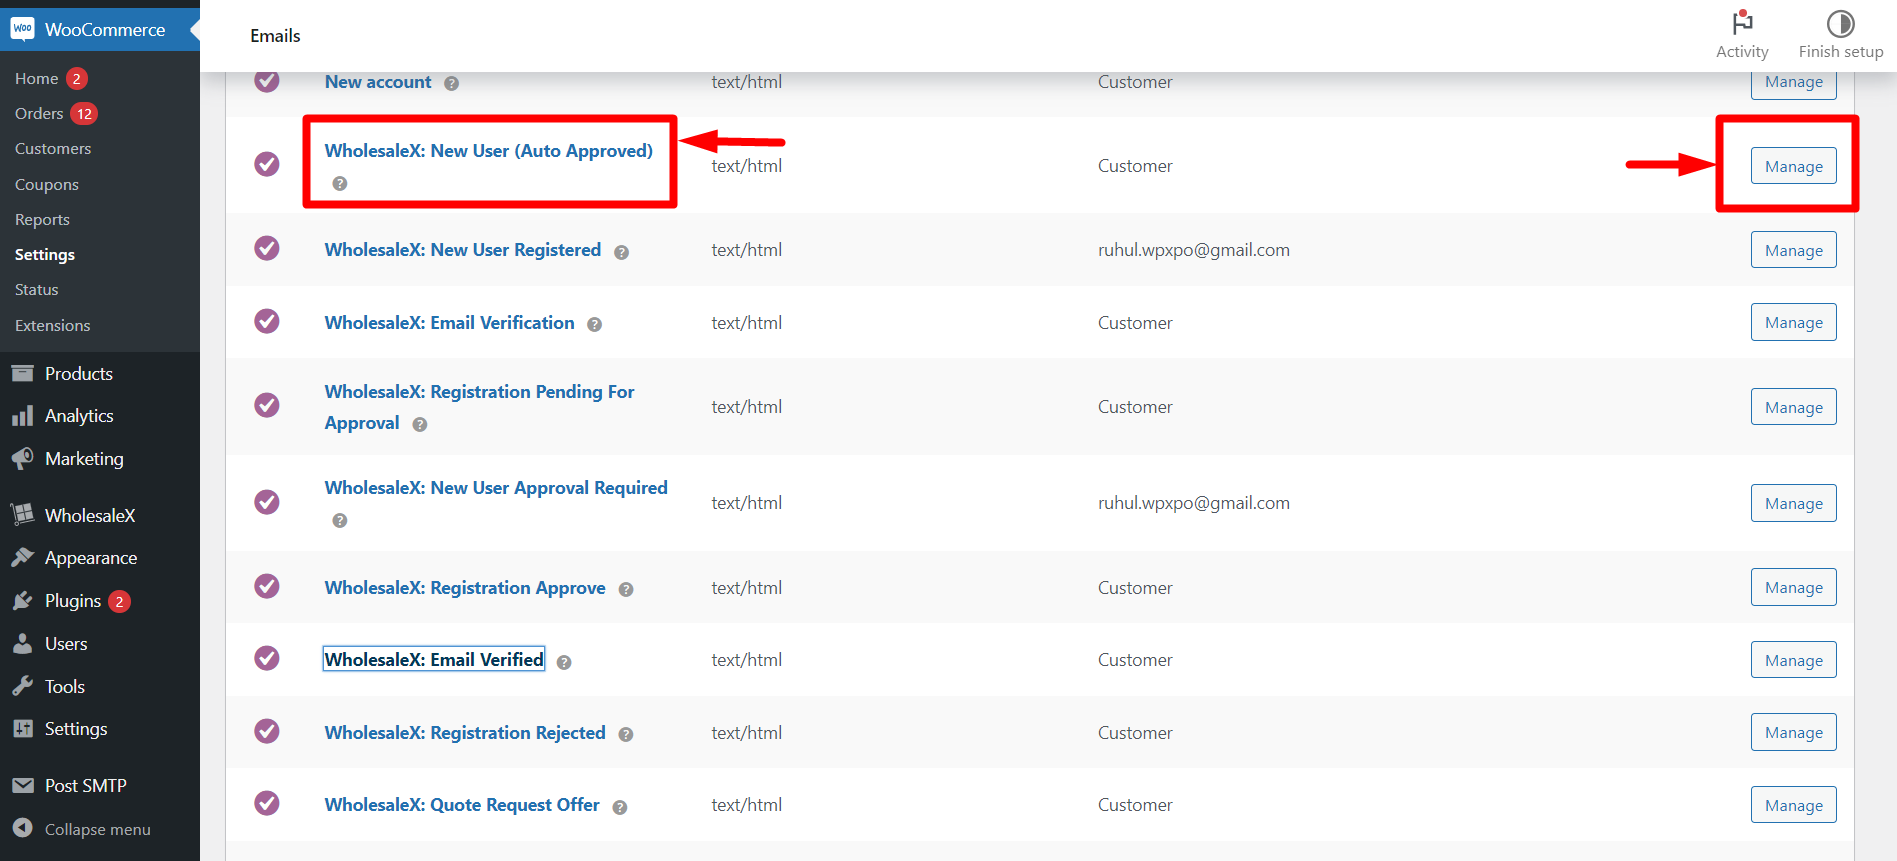Viewport: 1897px width, 861px height.
Task: Manage the Email Verification email
Action: pos(1793,322)
